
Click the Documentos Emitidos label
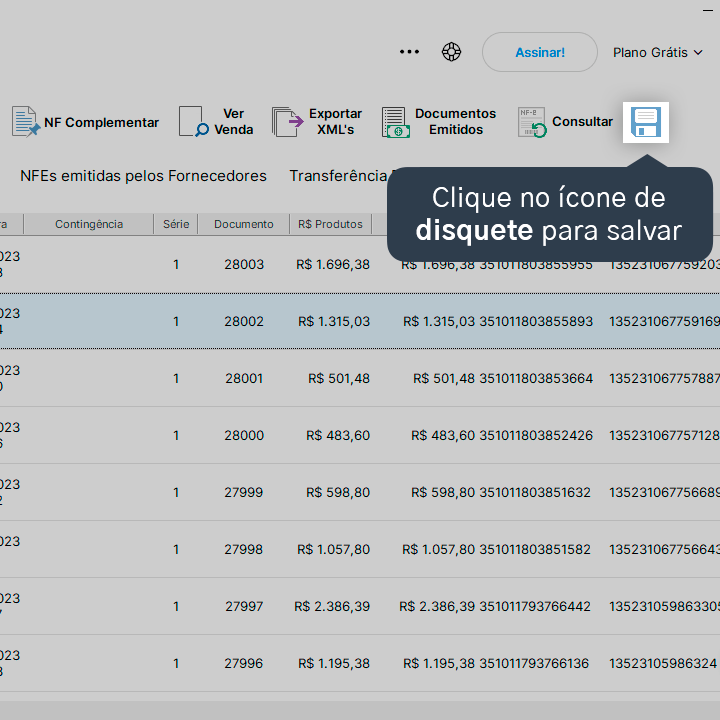tap(456, 122)
